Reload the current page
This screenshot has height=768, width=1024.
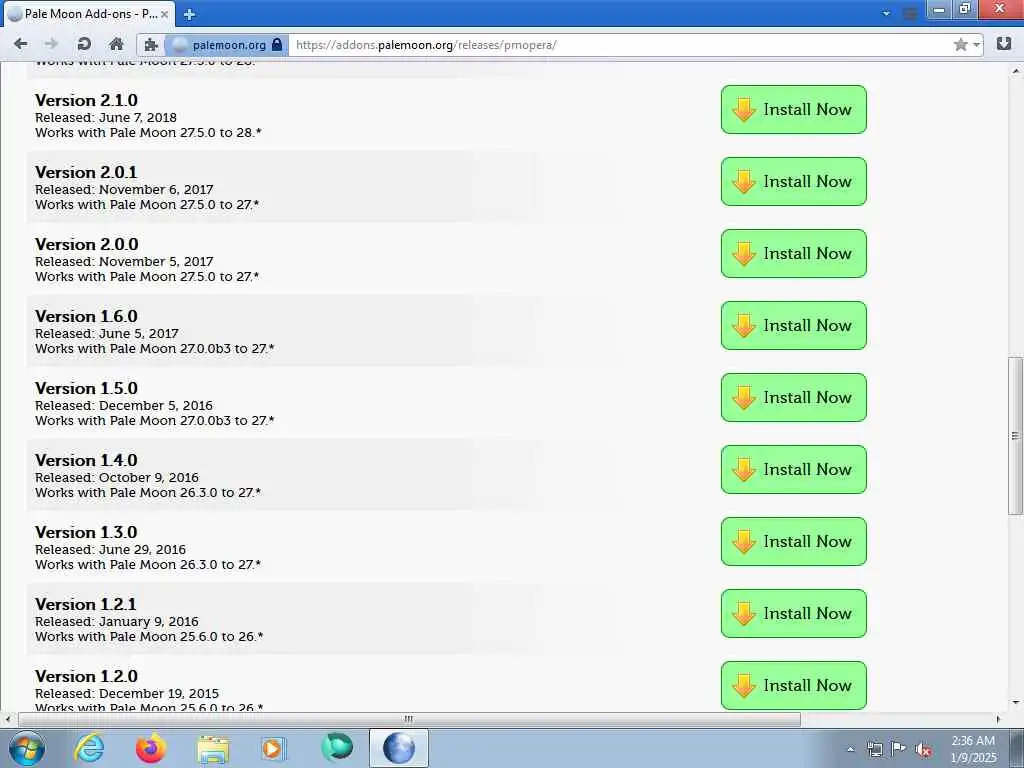84,44
